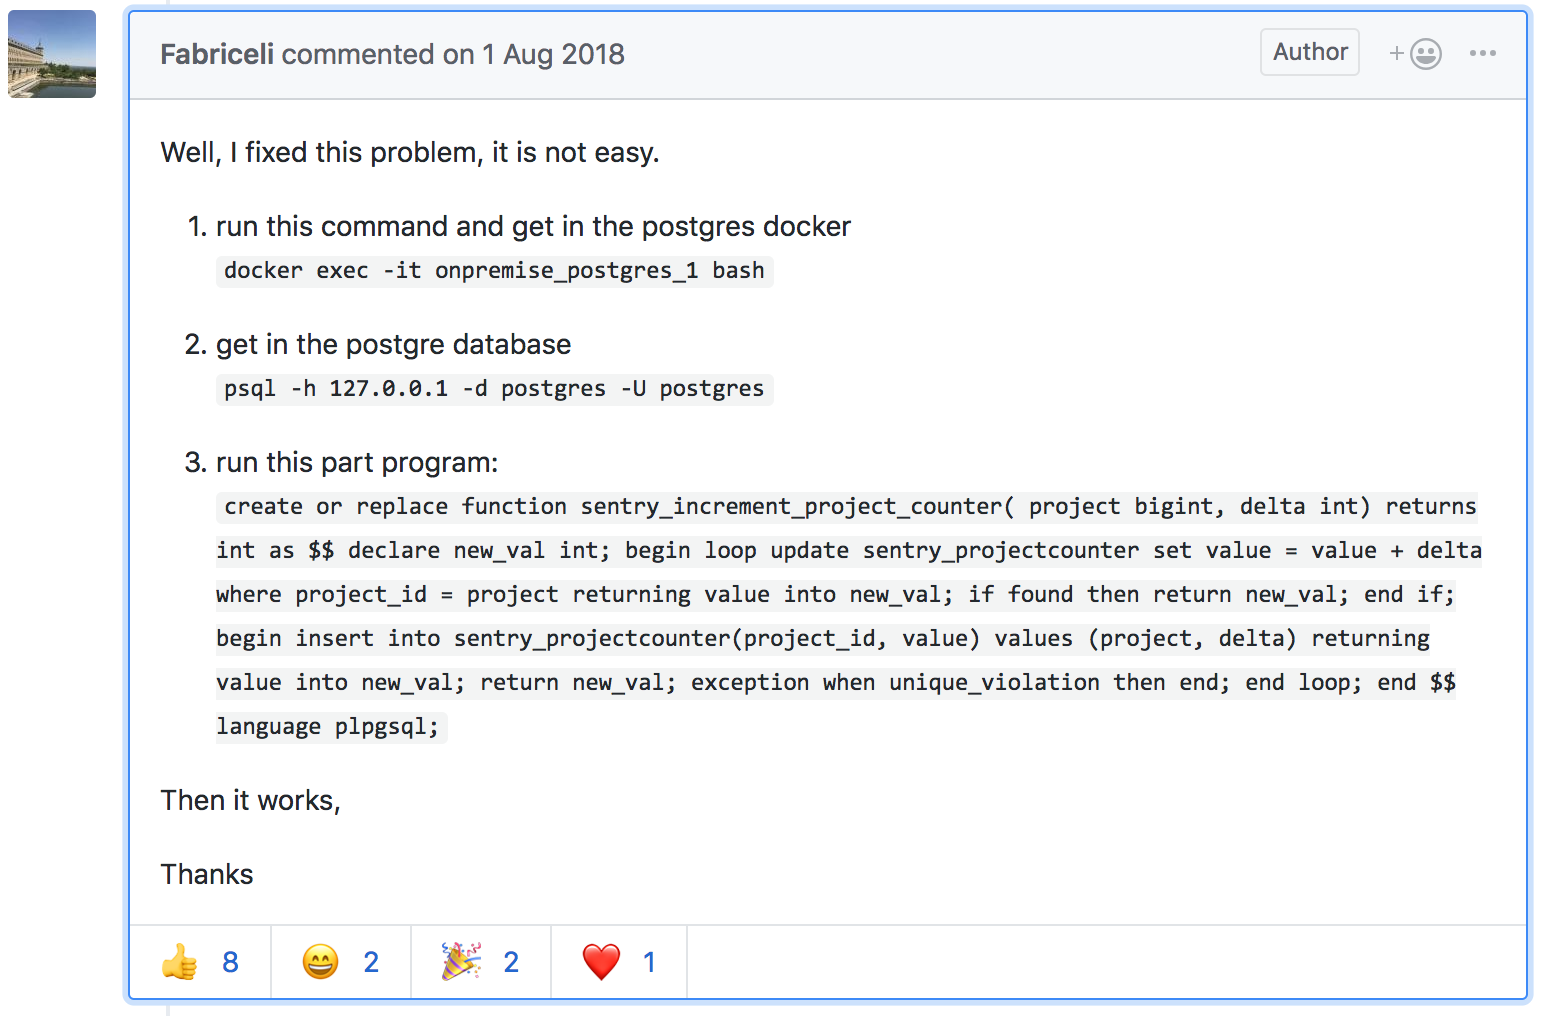Image resolution: width=1544 pixels, height=1016 pixels.
Task: Toggle the laughing face reaction emoji
Action: tap(320, 962)
